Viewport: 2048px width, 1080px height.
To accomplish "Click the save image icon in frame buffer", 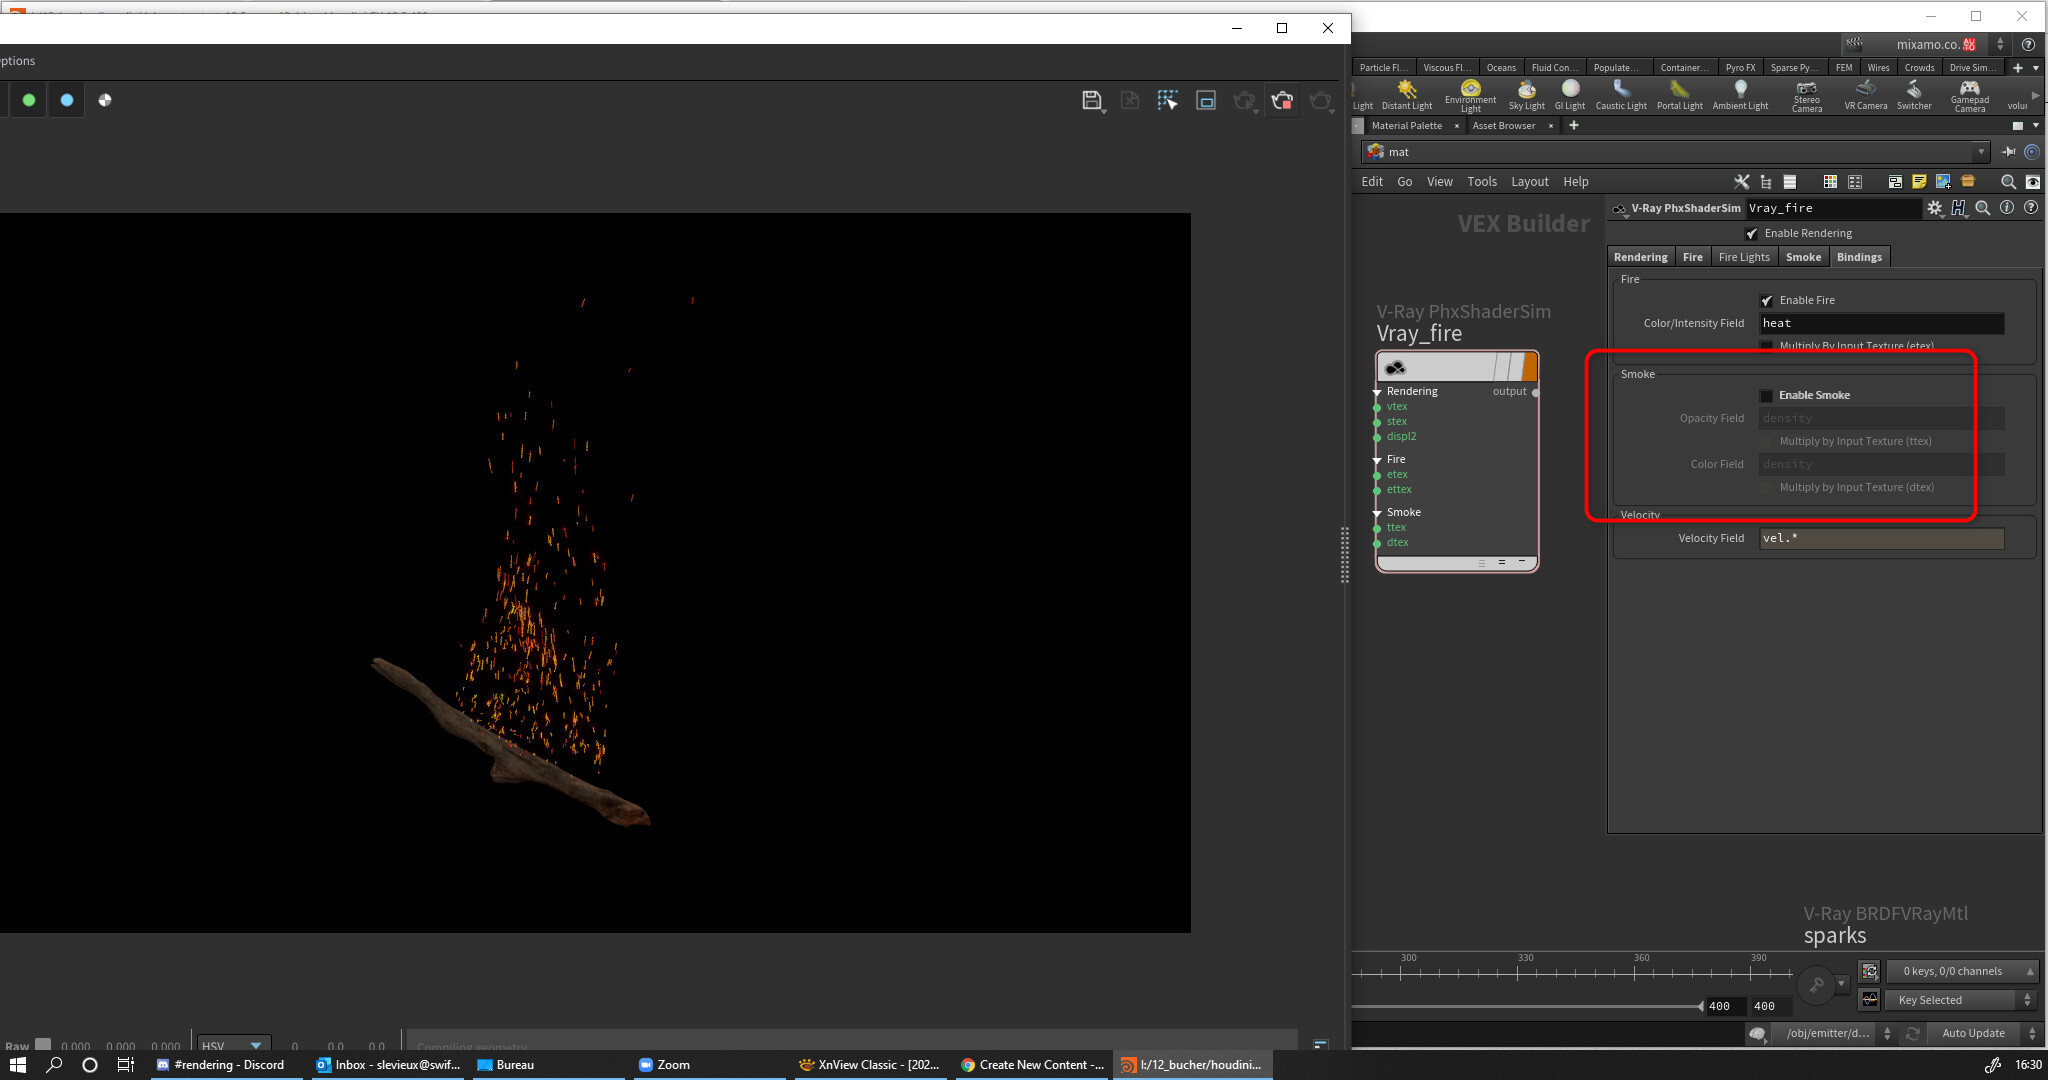I will (x=1092, y=100).
